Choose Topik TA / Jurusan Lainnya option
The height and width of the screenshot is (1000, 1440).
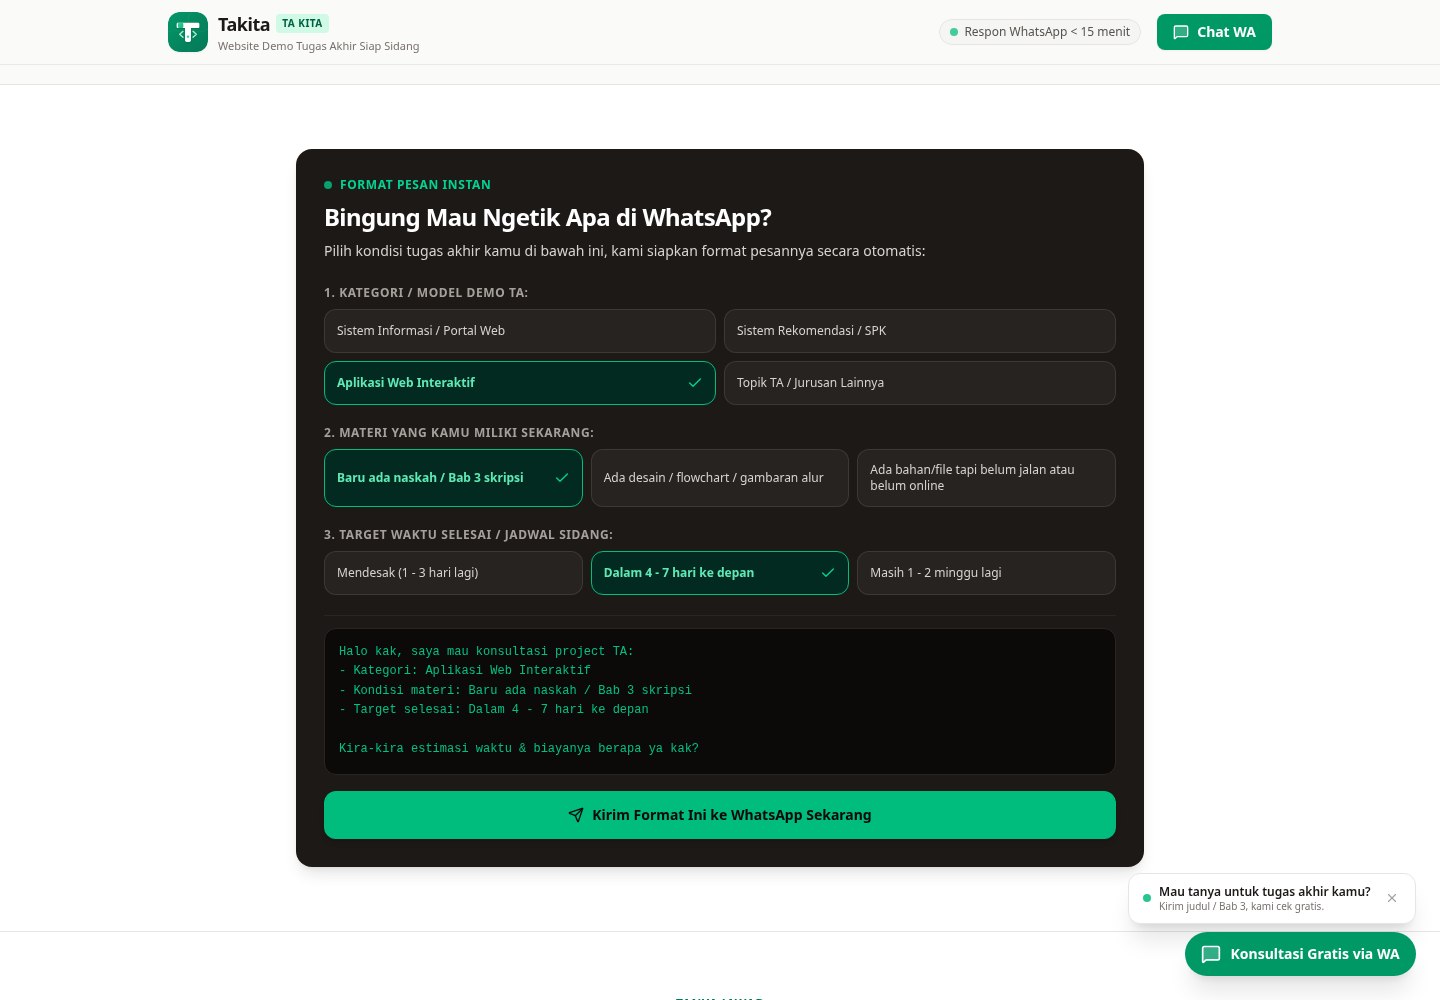(x=920, y=383)
